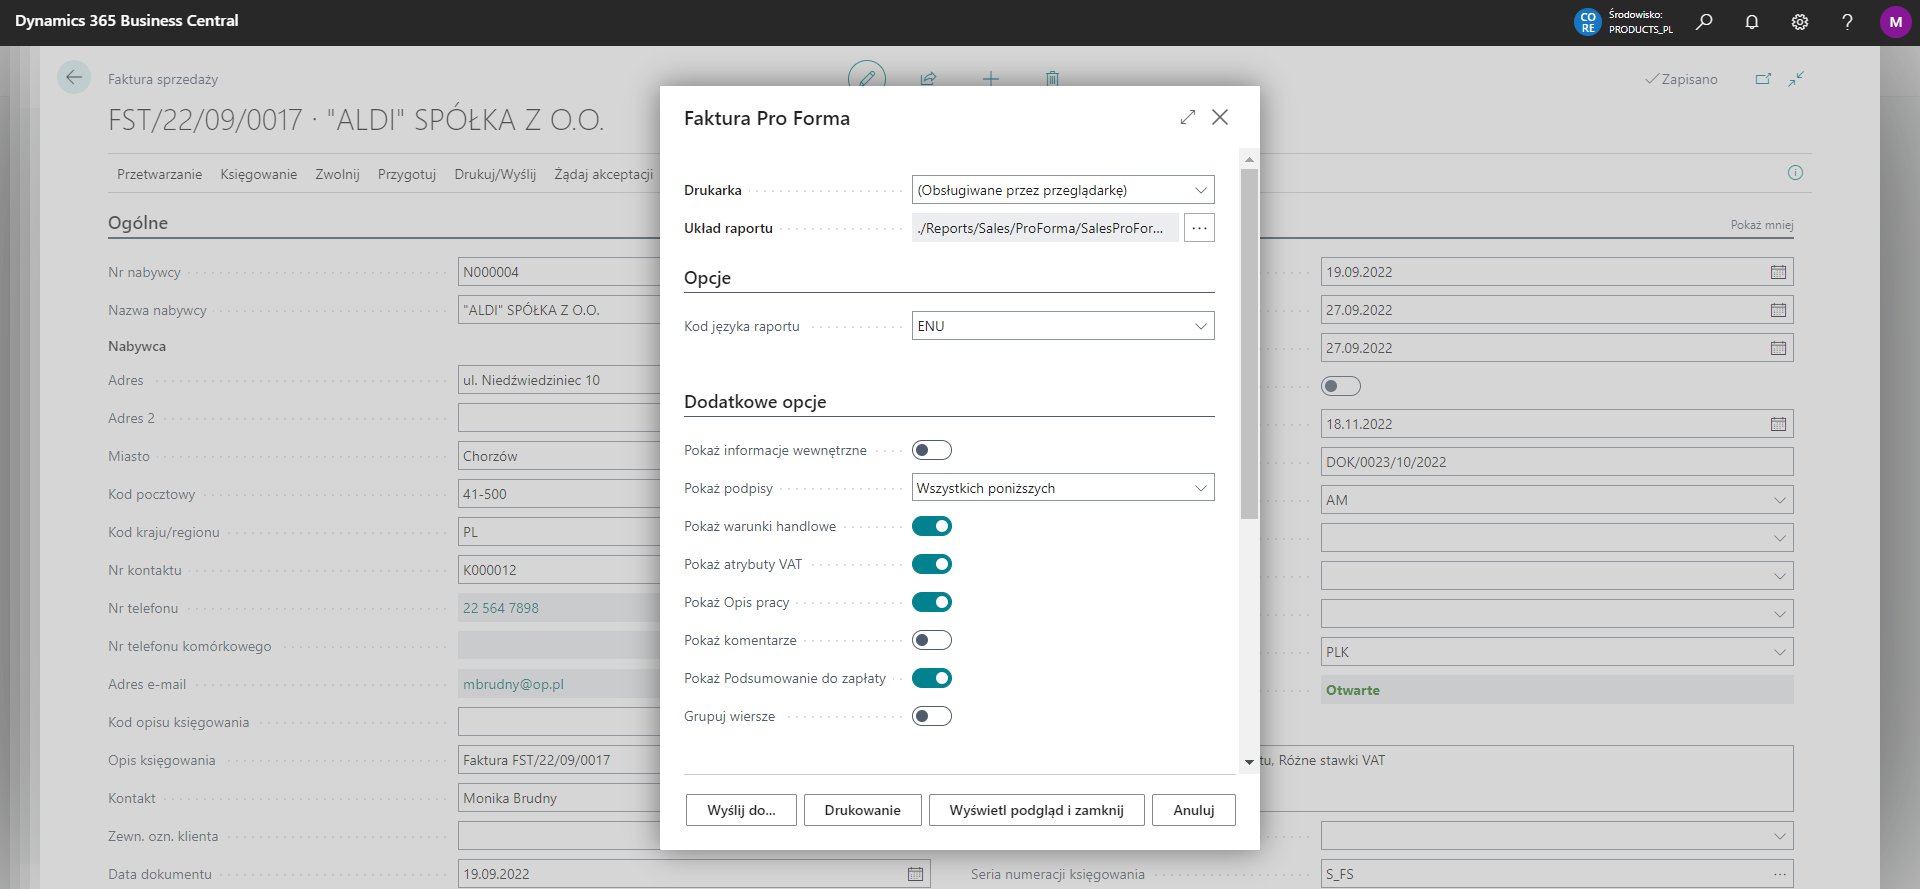Open calendar for 18.11.2022 date
1920x889 pixels.
click(x=1778, y=424)
